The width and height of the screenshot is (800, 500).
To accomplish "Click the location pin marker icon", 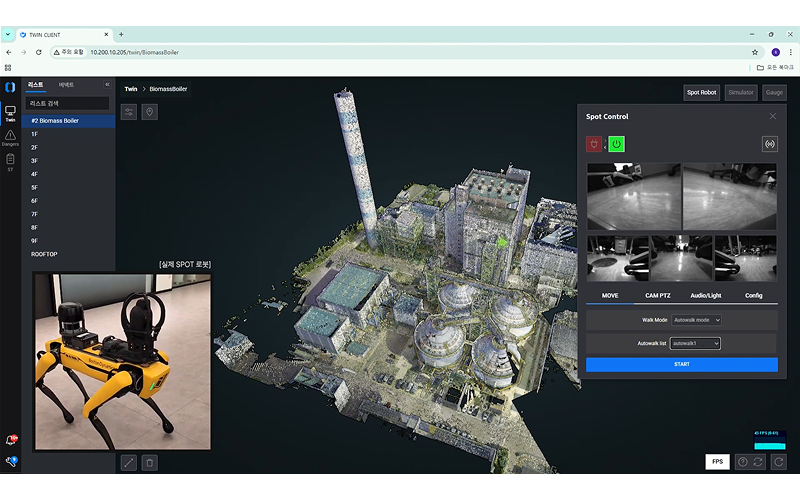I will click(x=150, y=112).
